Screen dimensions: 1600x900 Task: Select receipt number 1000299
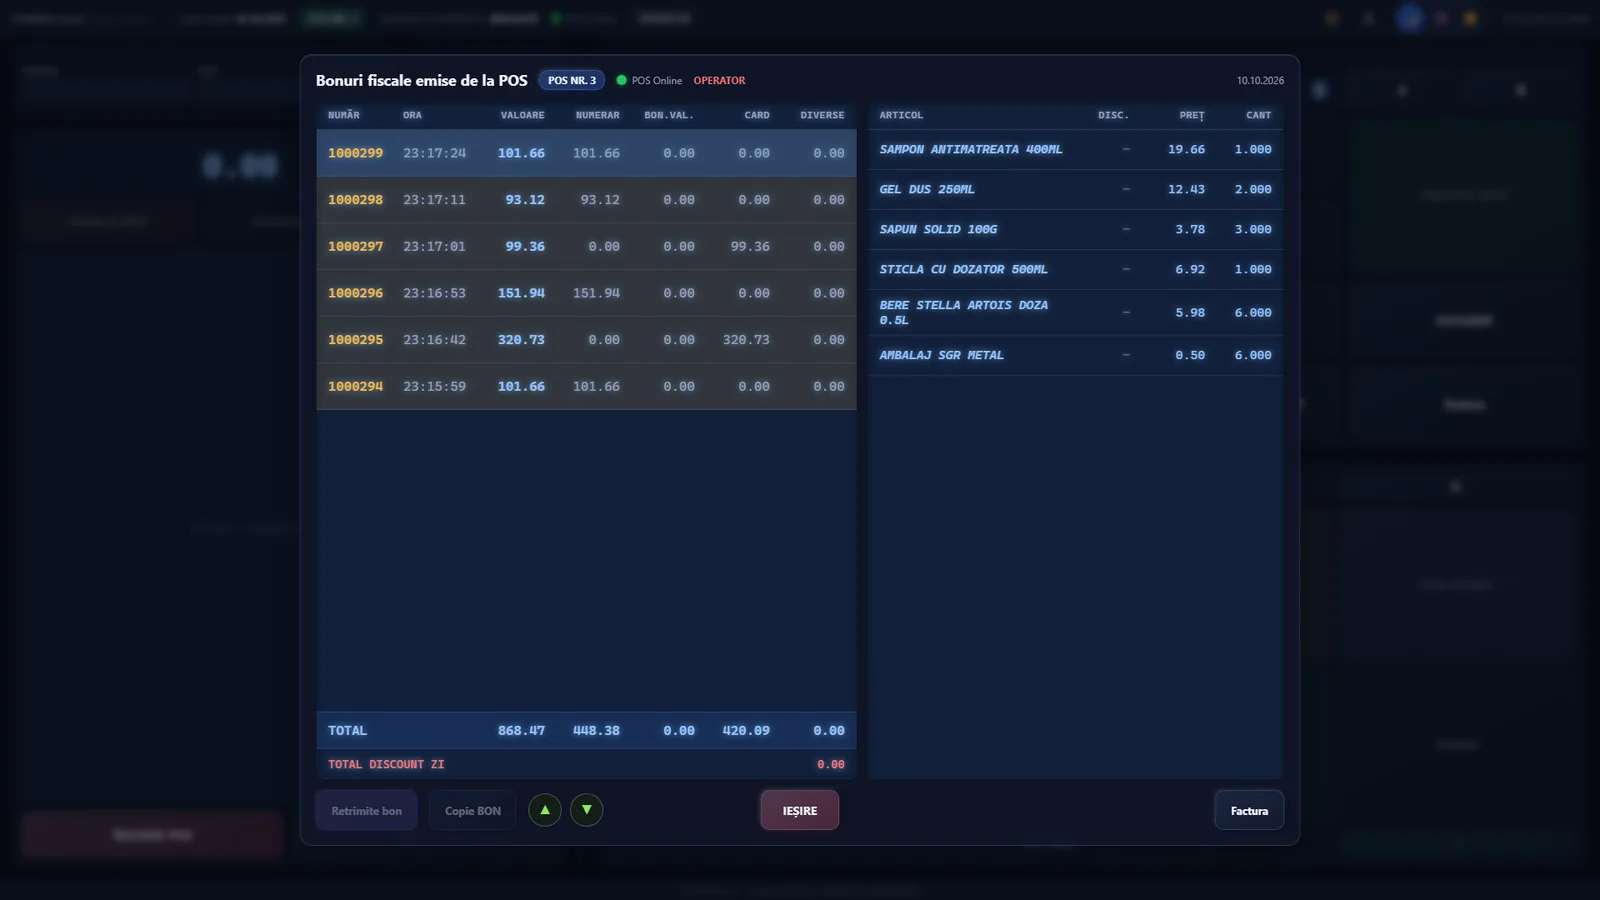[586, 153]
